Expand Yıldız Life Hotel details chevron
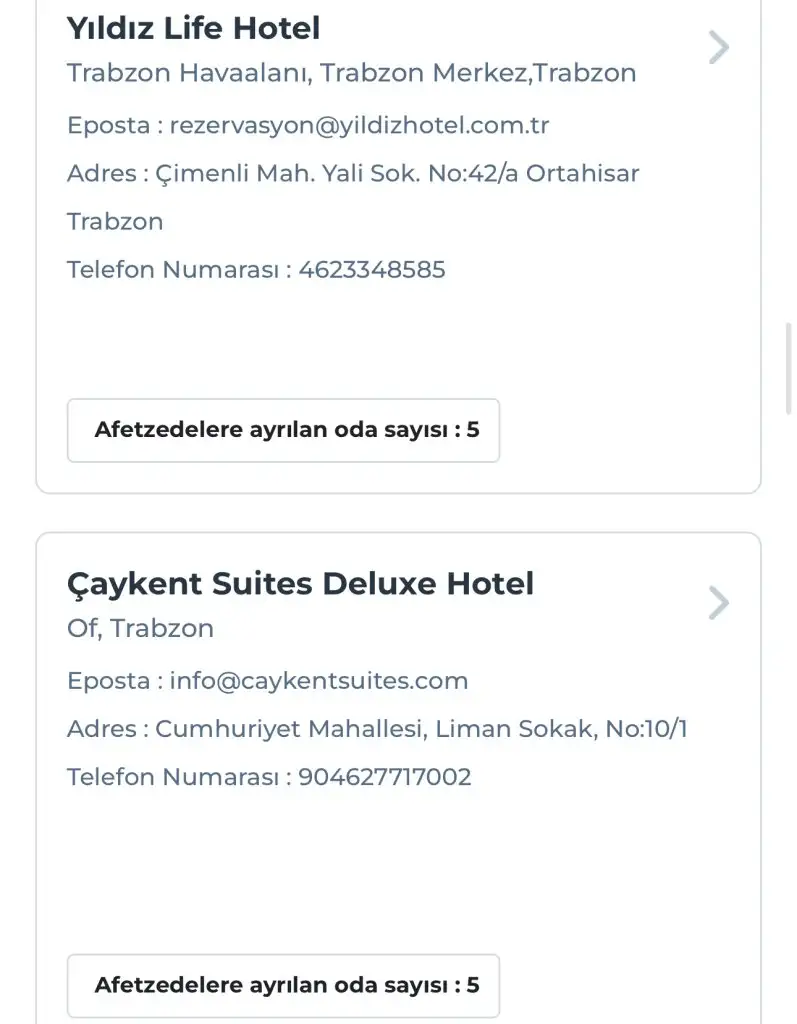Screen dimensions: 797x1024 click(x=718, y=47)
